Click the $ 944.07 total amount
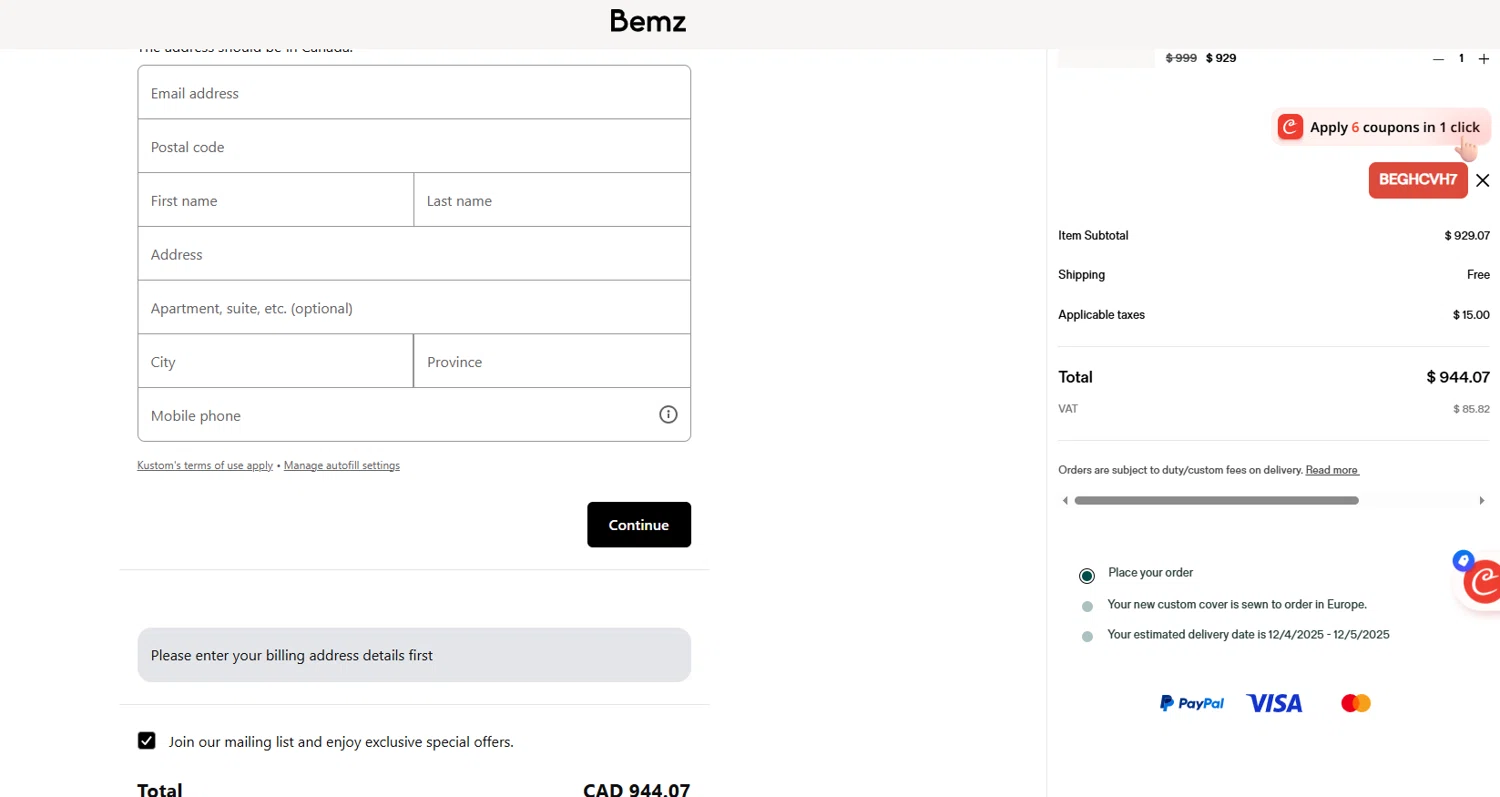Image resolution: width=1500 pixels, height=797 pixels. pos(1458,377)
